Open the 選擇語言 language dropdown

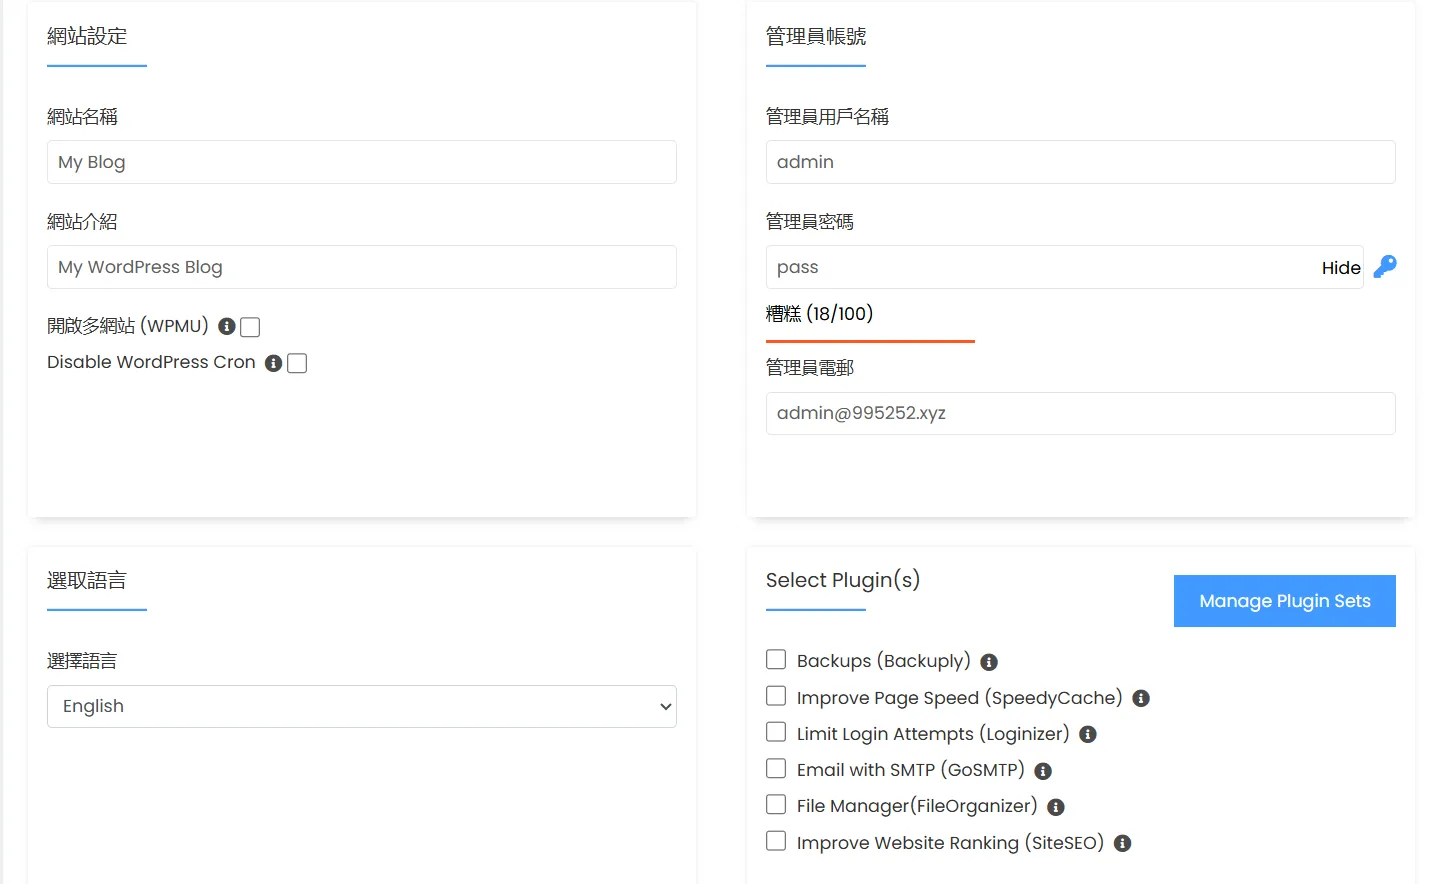click(361, 706)
